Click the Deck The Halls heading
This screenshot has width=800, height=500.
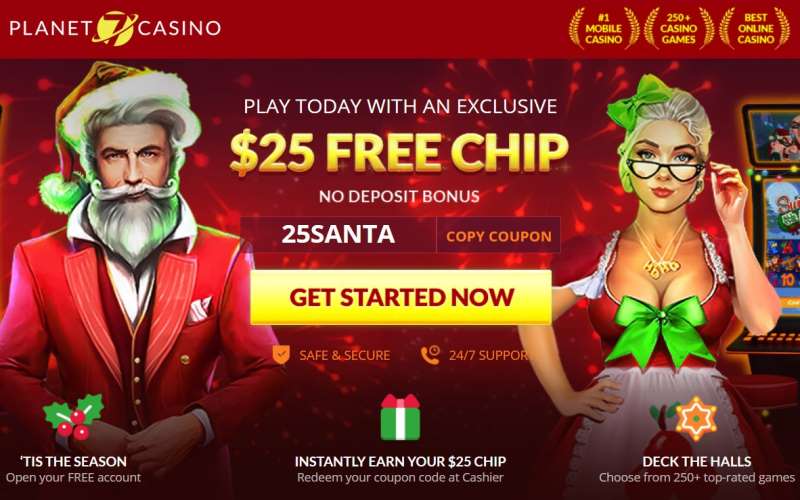pyautogui.click(x=696, y=462)
